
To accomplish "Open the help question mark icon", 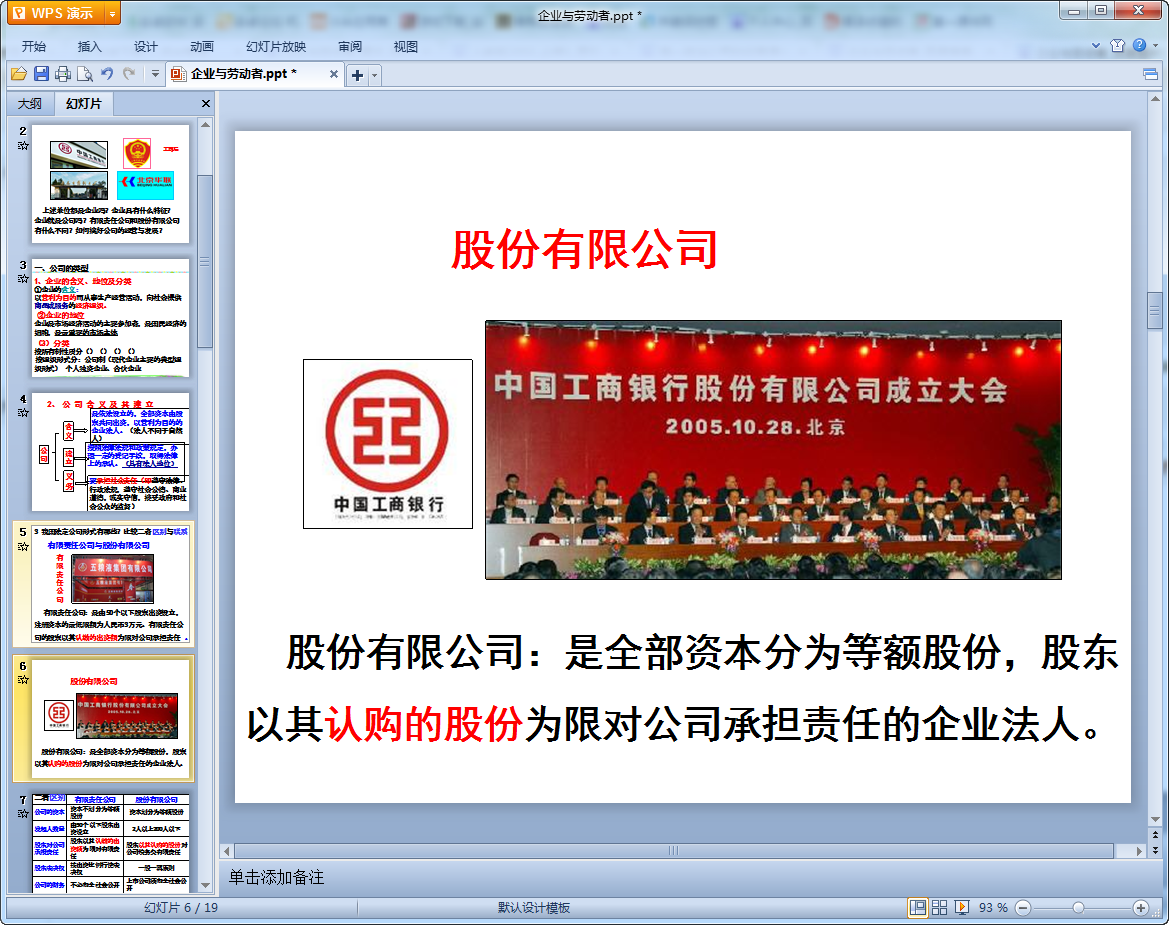I will 1139,45.
